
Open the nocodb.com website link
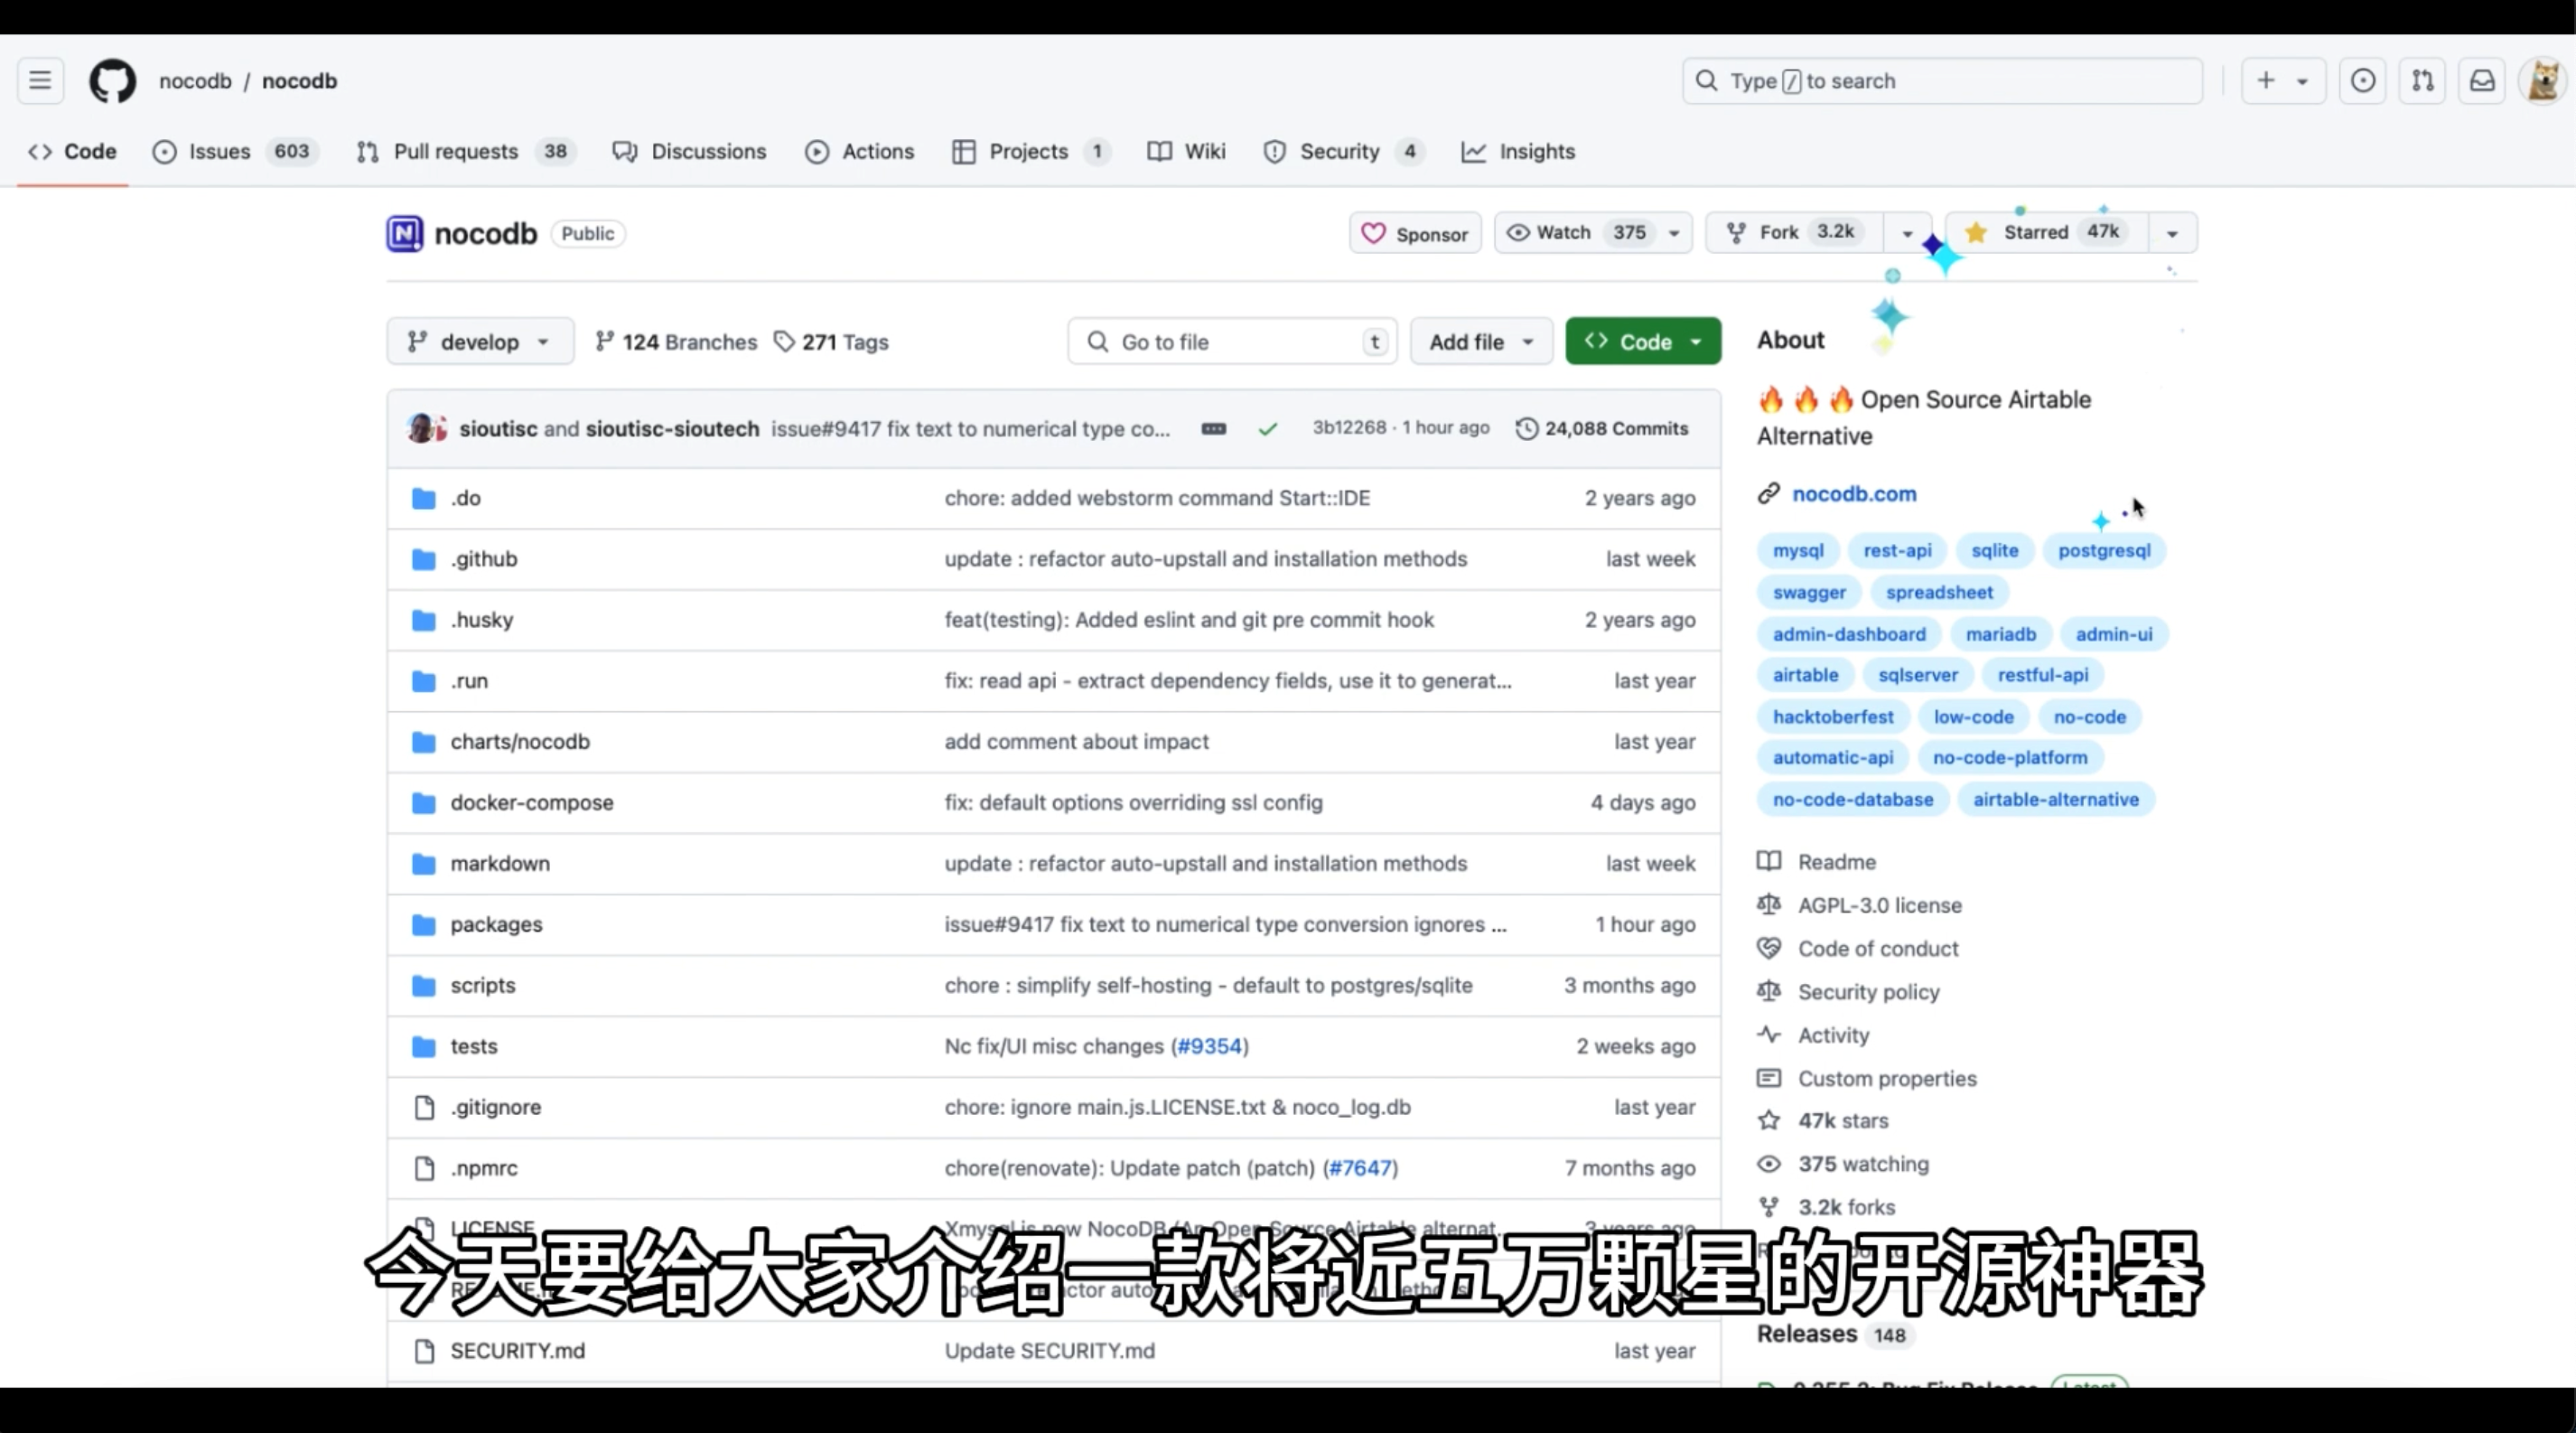pyautogui.click(x=1854, y=494)
